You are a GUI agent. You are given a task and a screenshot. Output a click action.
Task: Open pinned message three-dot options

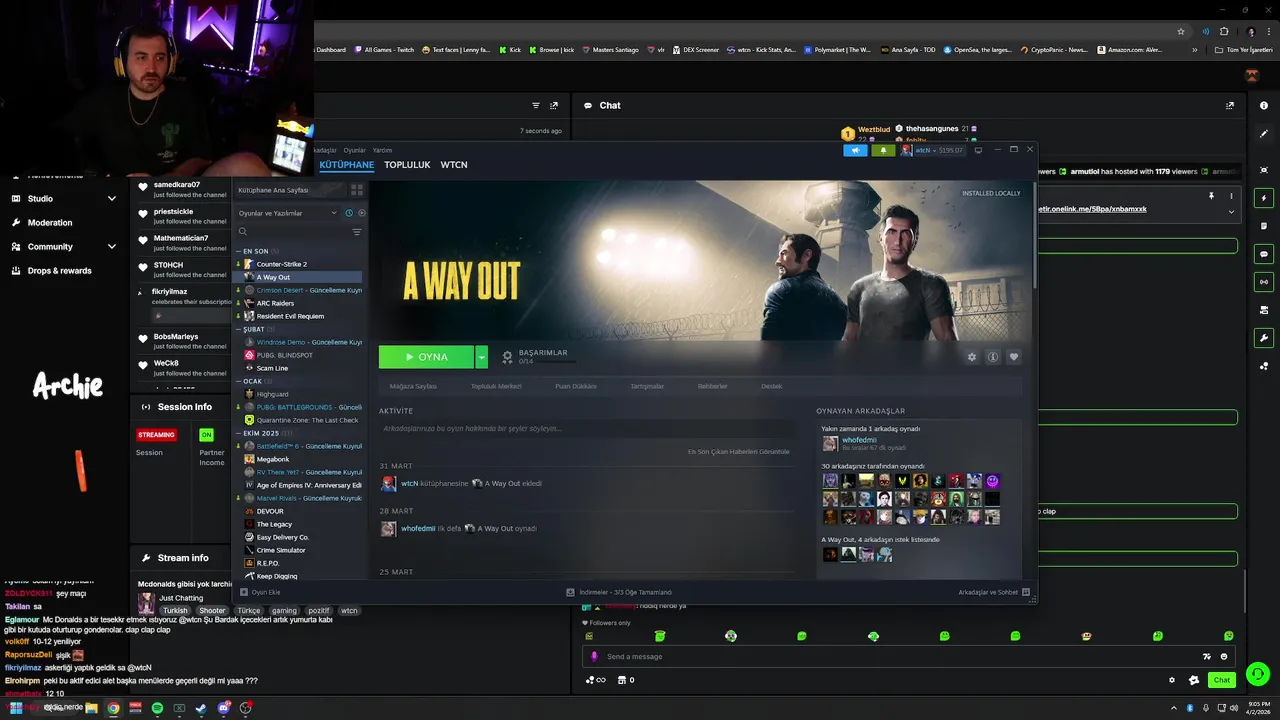[x=1231, y=196]
